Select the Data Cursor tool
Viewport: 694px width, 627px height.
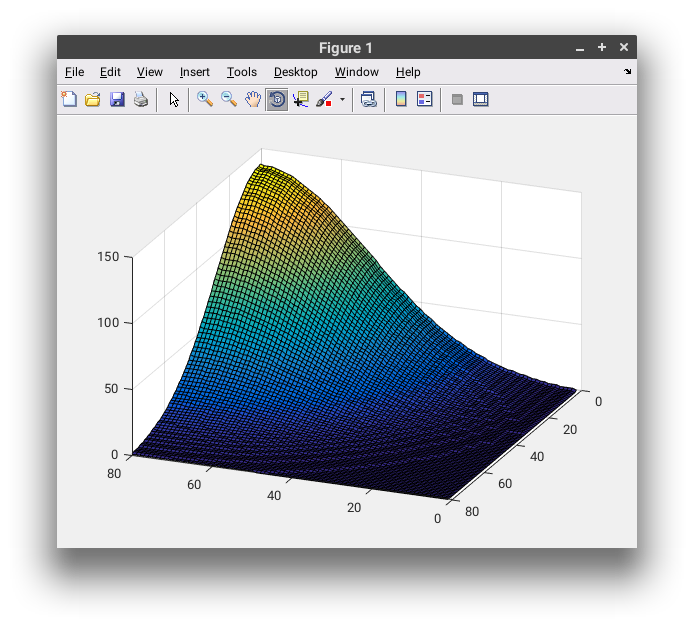point(301,99)
